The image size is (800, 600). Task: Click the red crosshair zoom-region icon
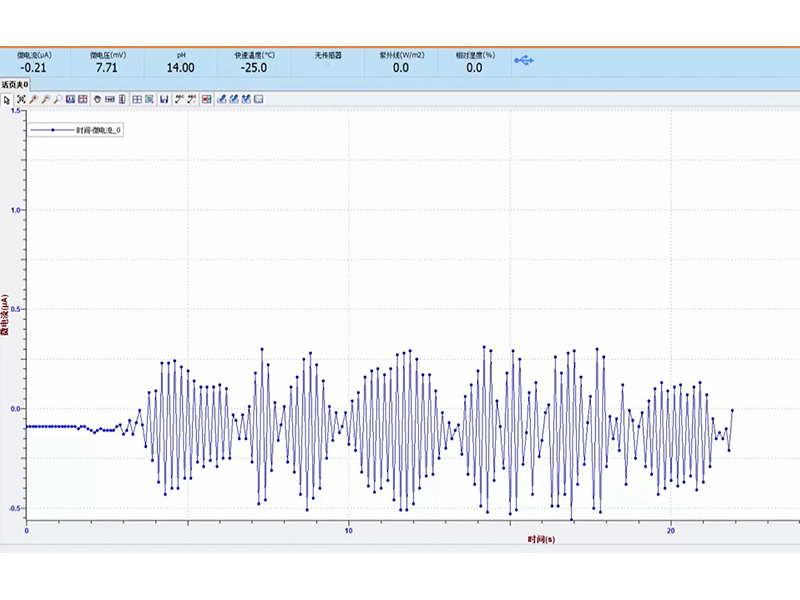[83, 99]
